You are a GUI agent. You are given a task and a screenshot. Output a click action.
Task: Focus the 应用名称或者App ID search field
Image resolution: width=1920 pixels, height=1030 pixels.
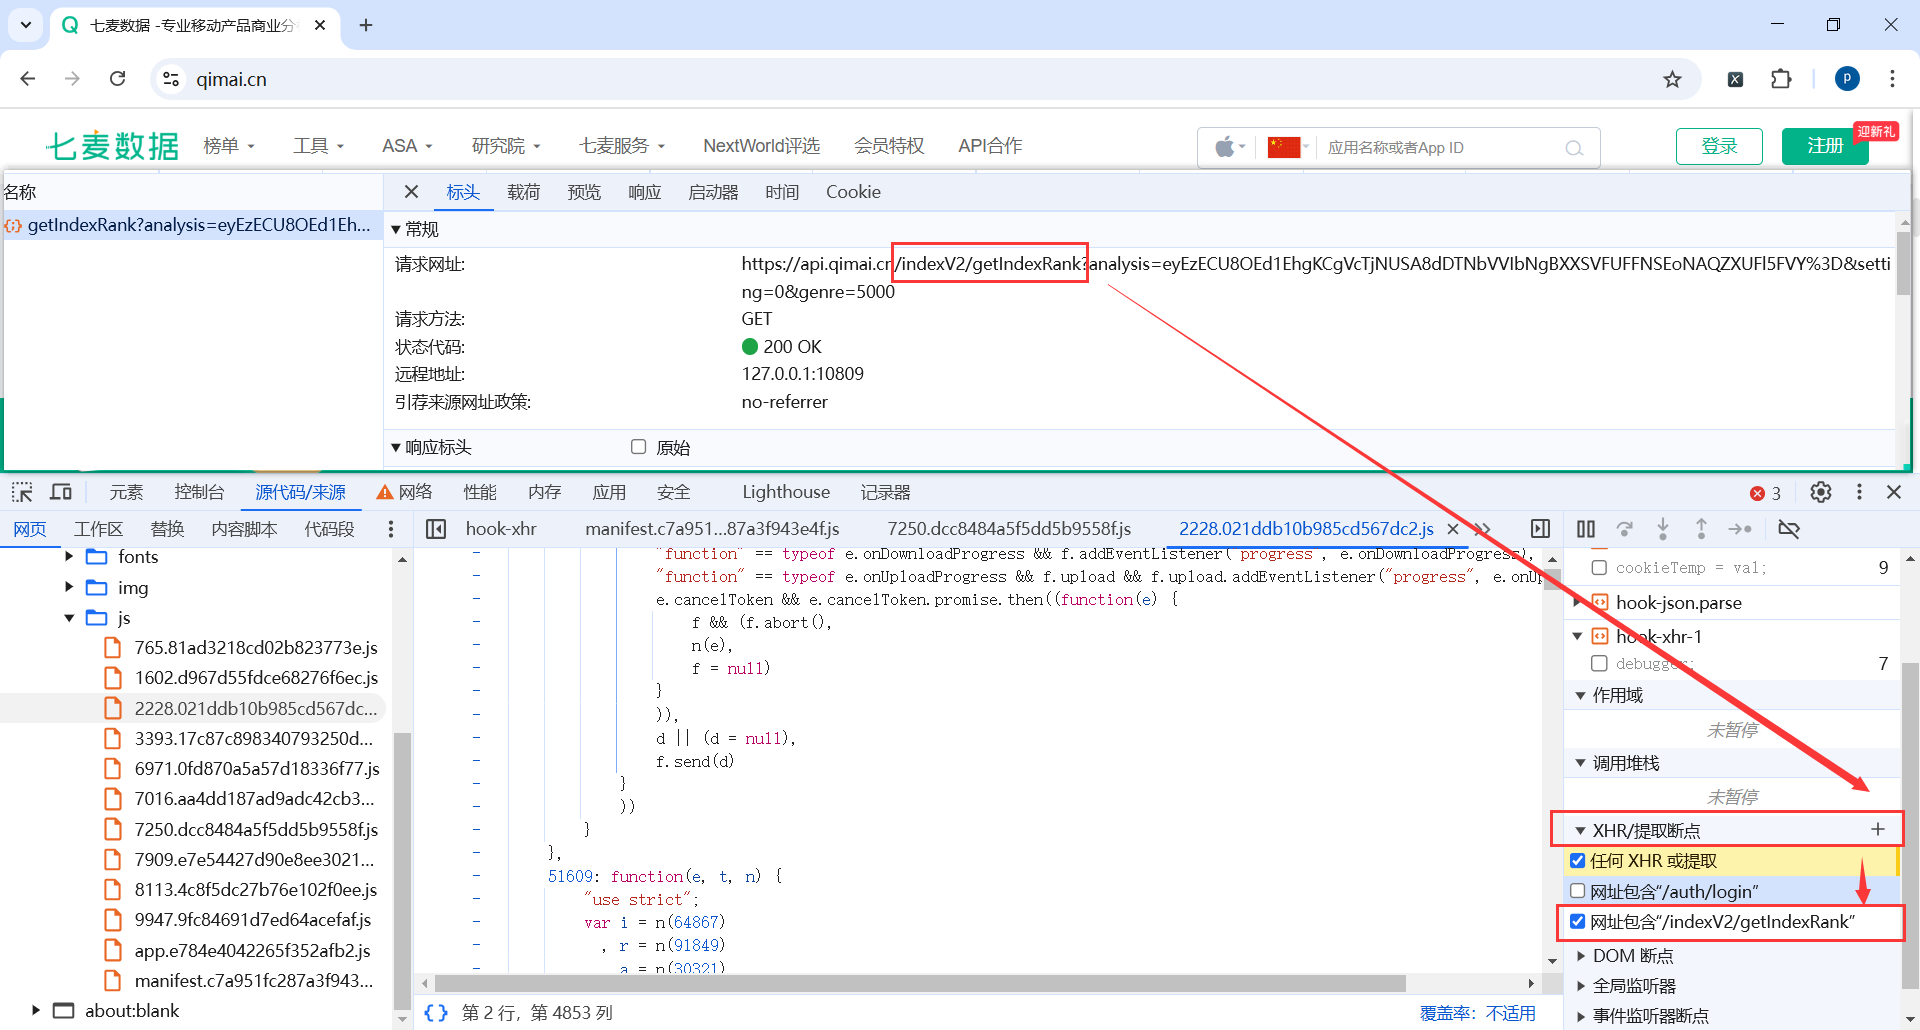pyautogui.click(x=1440, y=148)
